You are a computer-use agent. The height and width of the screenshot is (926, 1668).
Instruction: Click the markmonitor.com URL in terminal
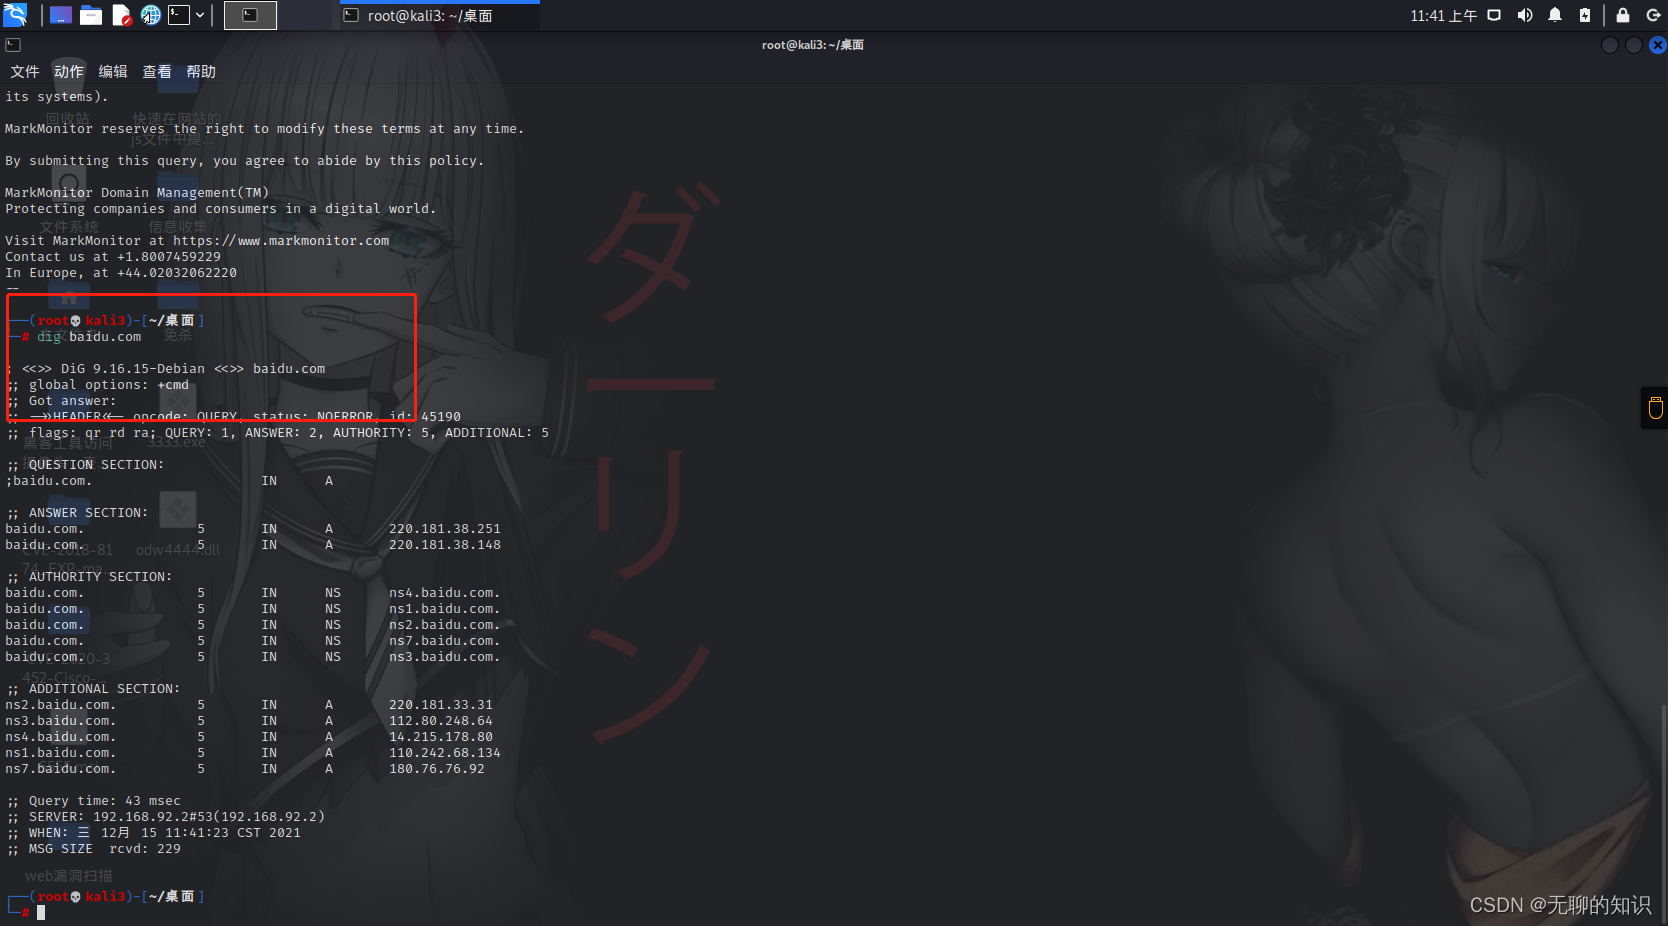pos(281,241)
